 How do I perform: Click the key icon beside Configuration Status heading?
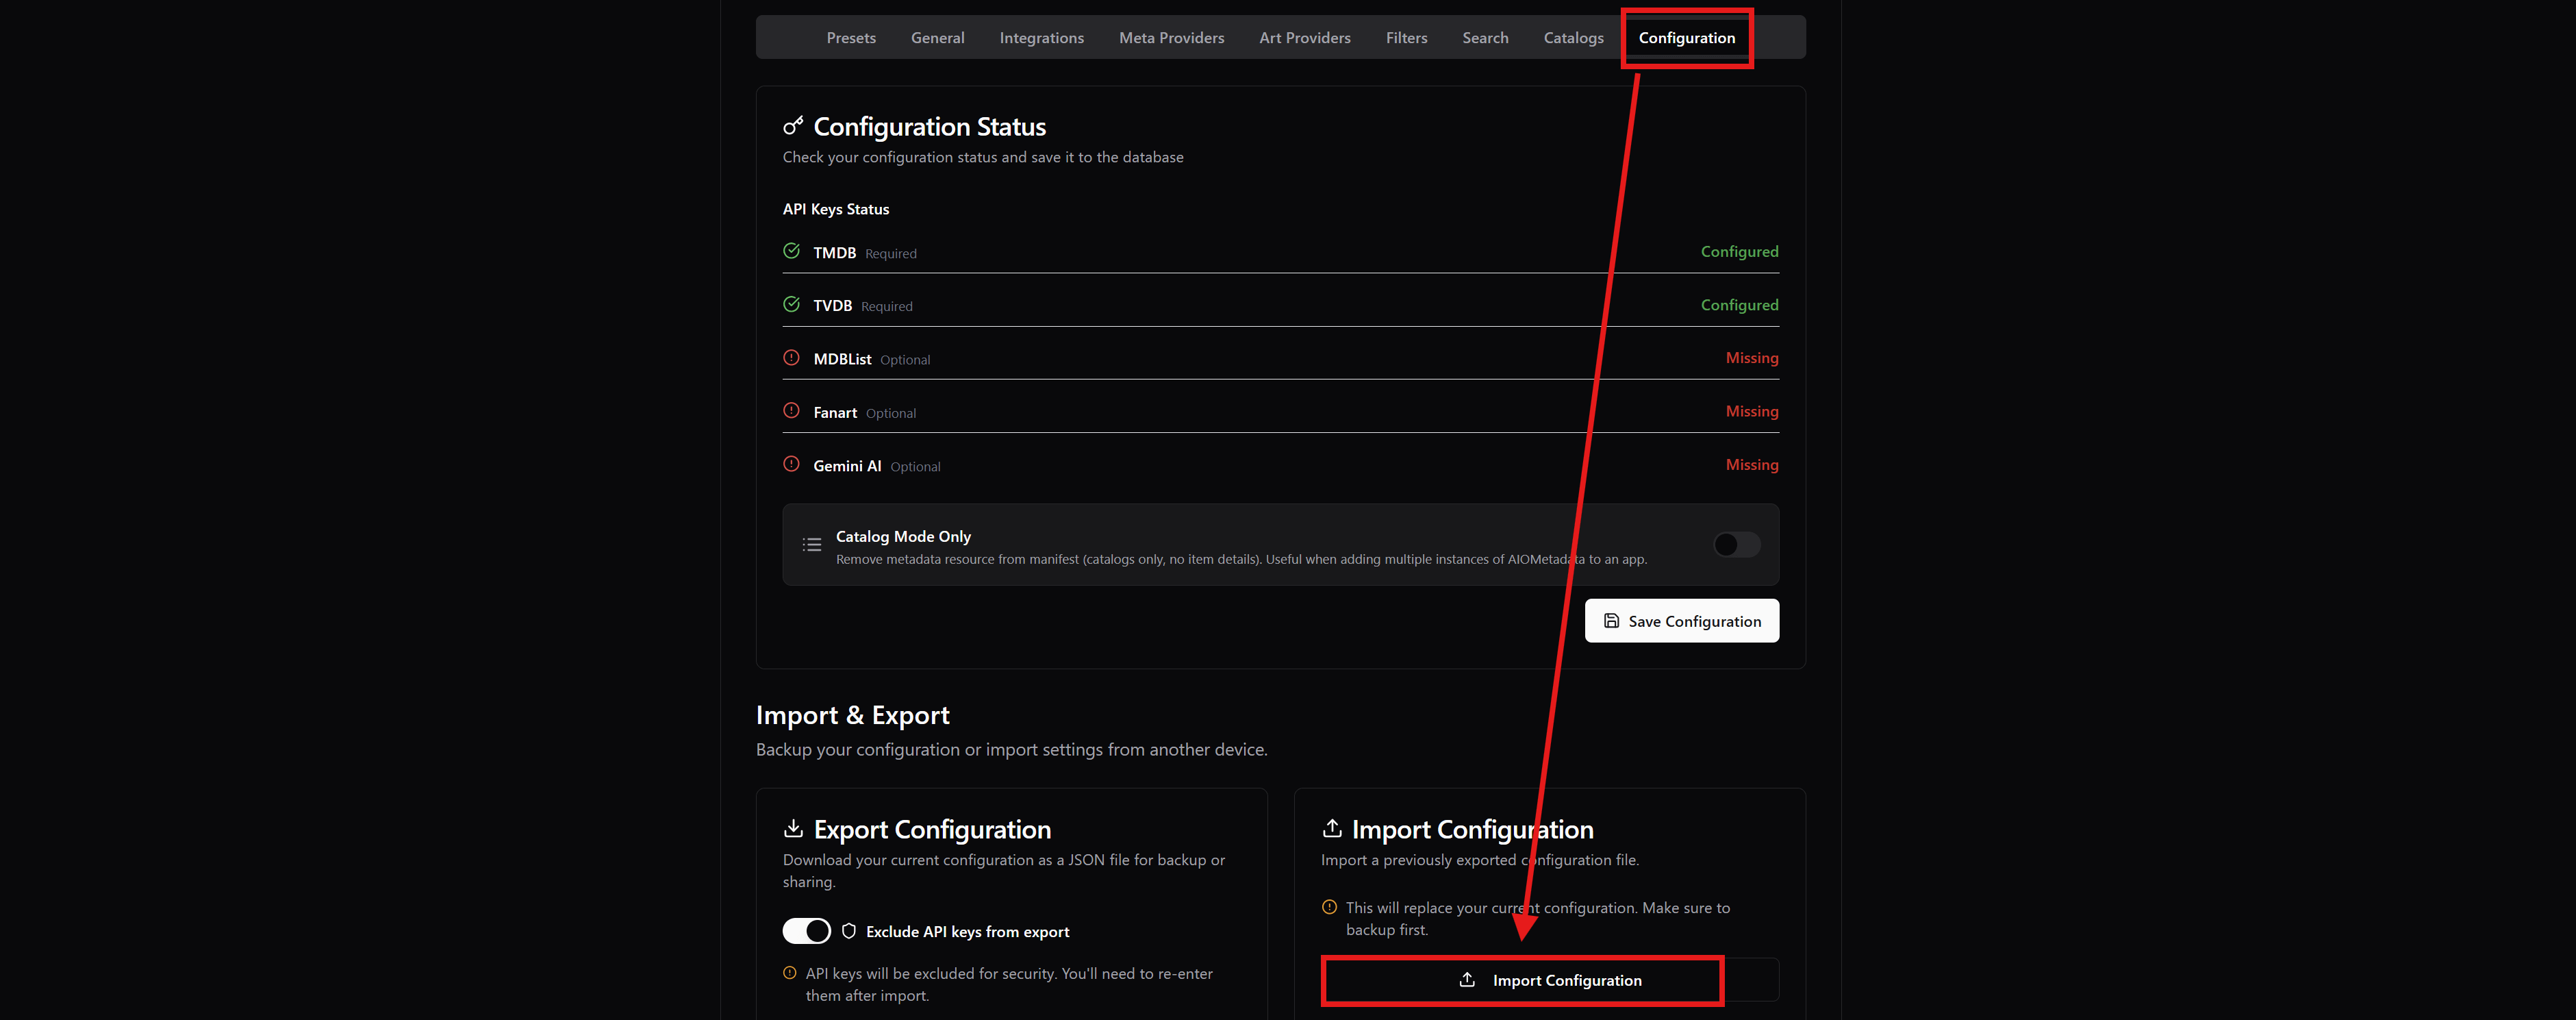[793, 125]
